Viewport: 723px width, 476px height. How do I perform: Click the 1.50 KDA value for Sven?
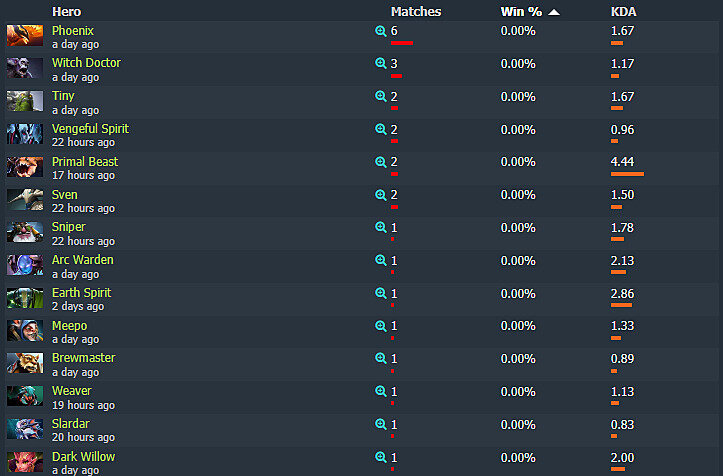(x=622, y=195)
